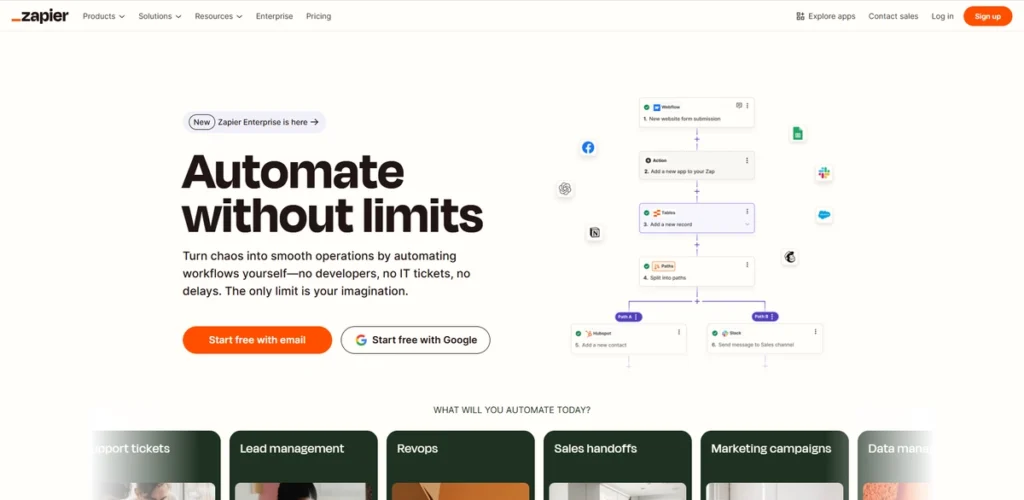Click the floating Facebook app icon
The width and height of the screenshot is (1024, 500).
click(x=588, y=148)
